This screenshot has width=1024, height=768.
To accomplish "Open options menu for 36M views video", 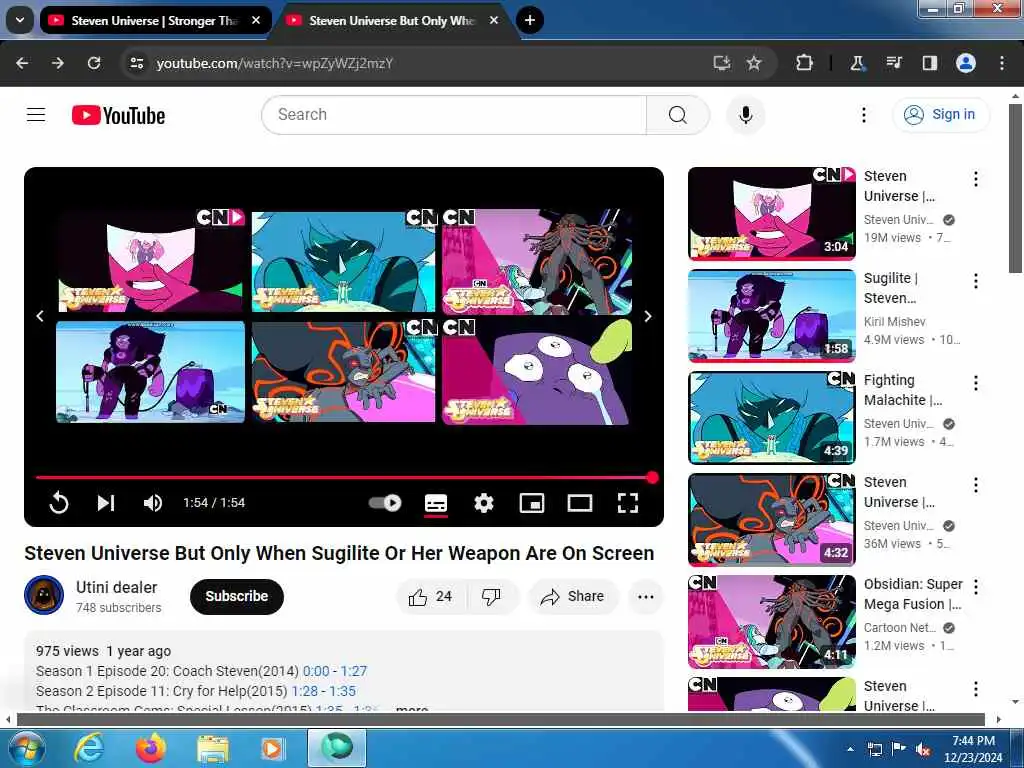I will point(976,485).
